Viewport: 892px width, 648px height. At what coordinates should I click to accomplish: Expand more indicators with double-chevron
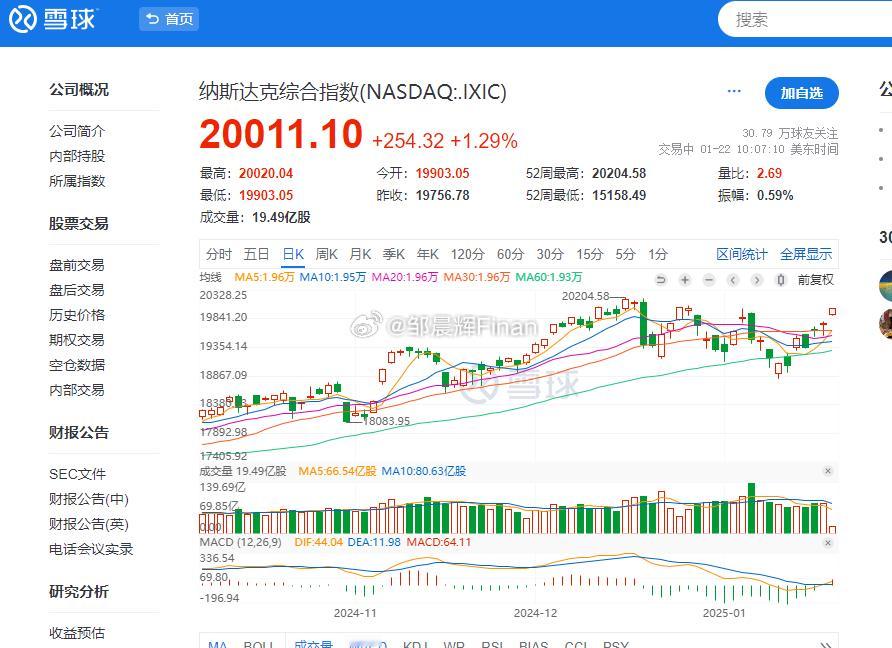826,643
